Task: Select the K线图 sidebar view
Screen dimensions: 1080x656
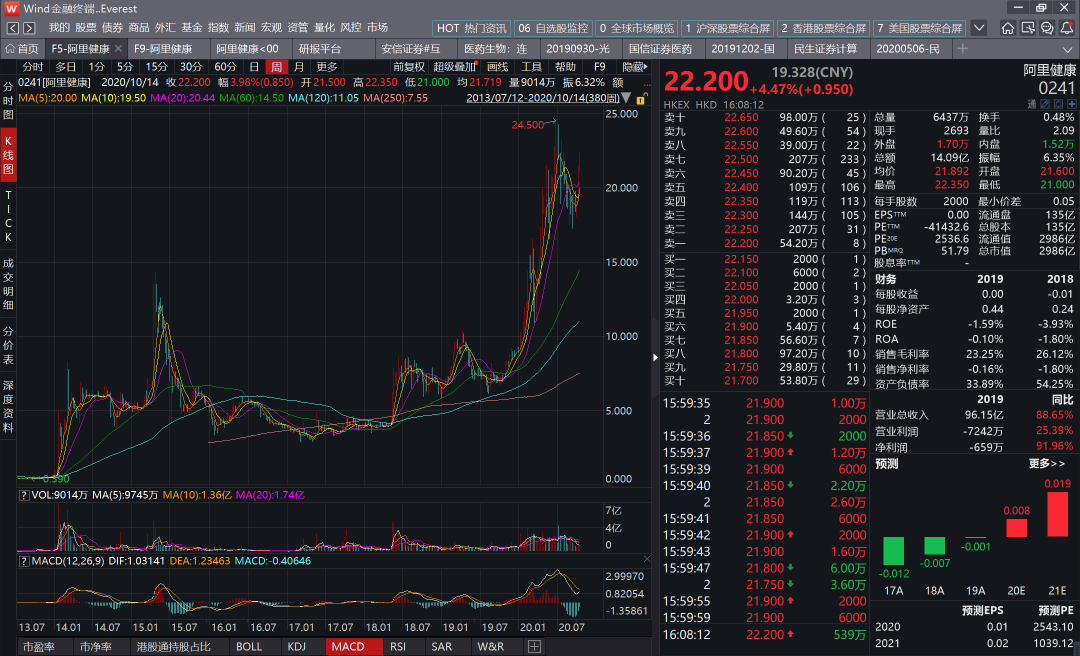Action: point(8,155)
